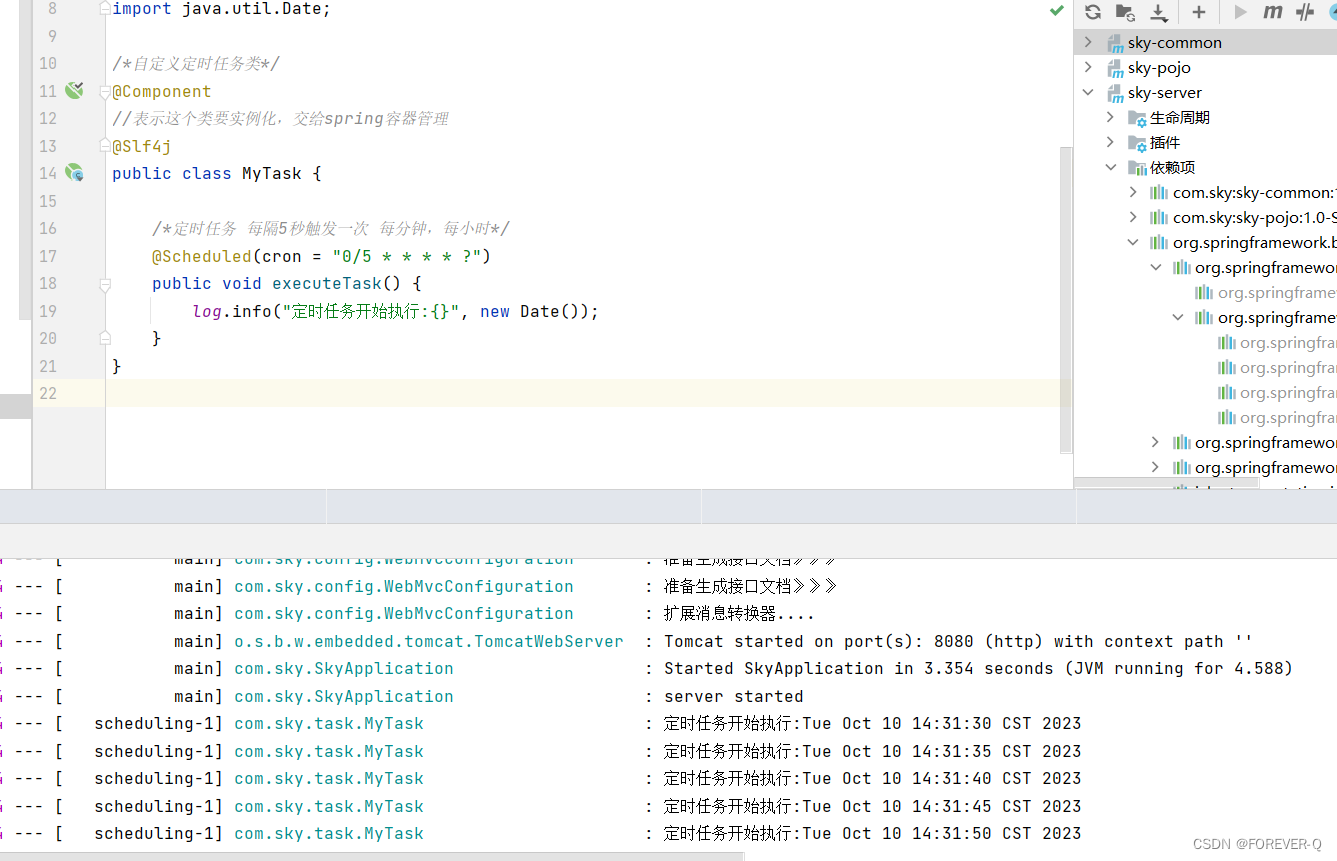
Task: Collapse the sky-server module node
Action: point(1089,93)
